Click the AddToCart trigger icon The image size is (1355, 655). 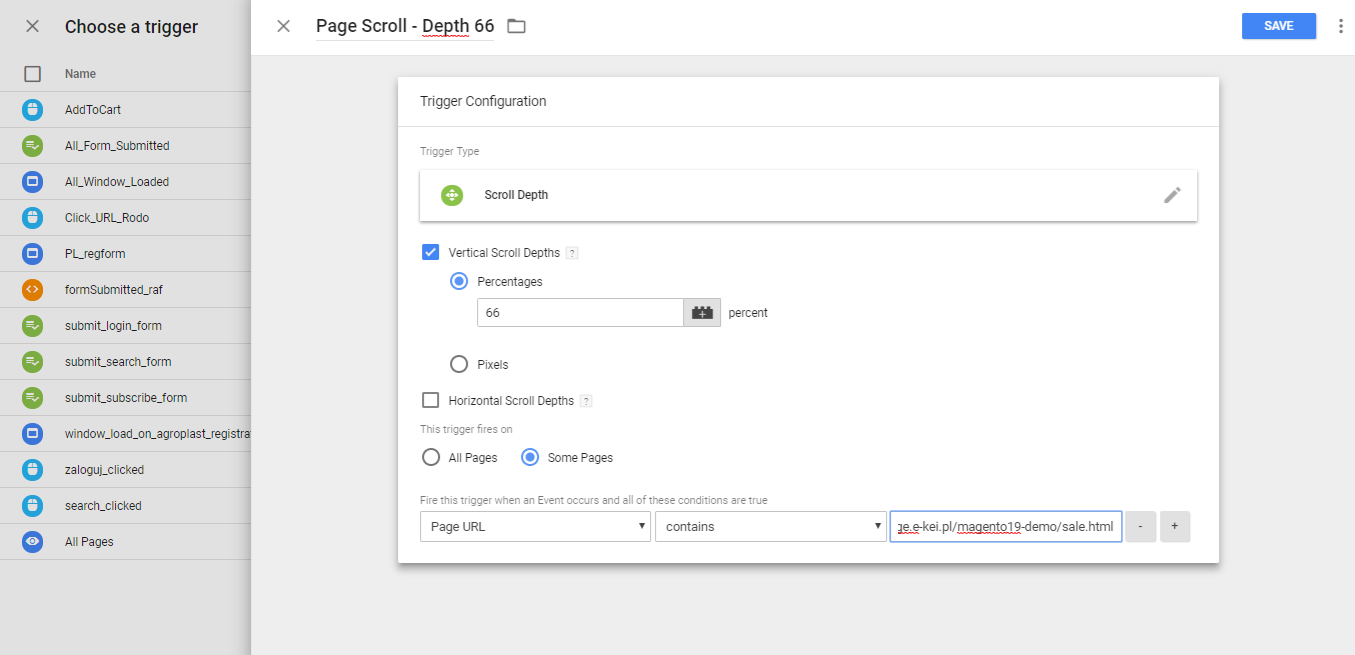pyautogui.click(x=32, y=110)
